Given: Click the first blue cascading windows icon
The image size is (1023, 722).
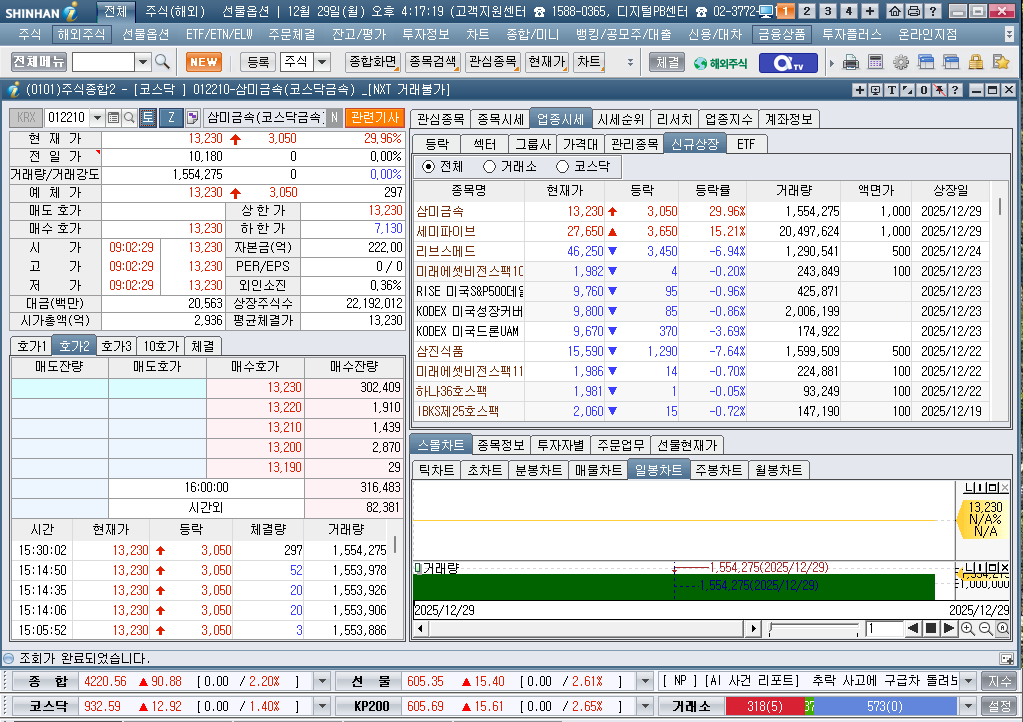Looking at the screenshot, I should (926, 63).
